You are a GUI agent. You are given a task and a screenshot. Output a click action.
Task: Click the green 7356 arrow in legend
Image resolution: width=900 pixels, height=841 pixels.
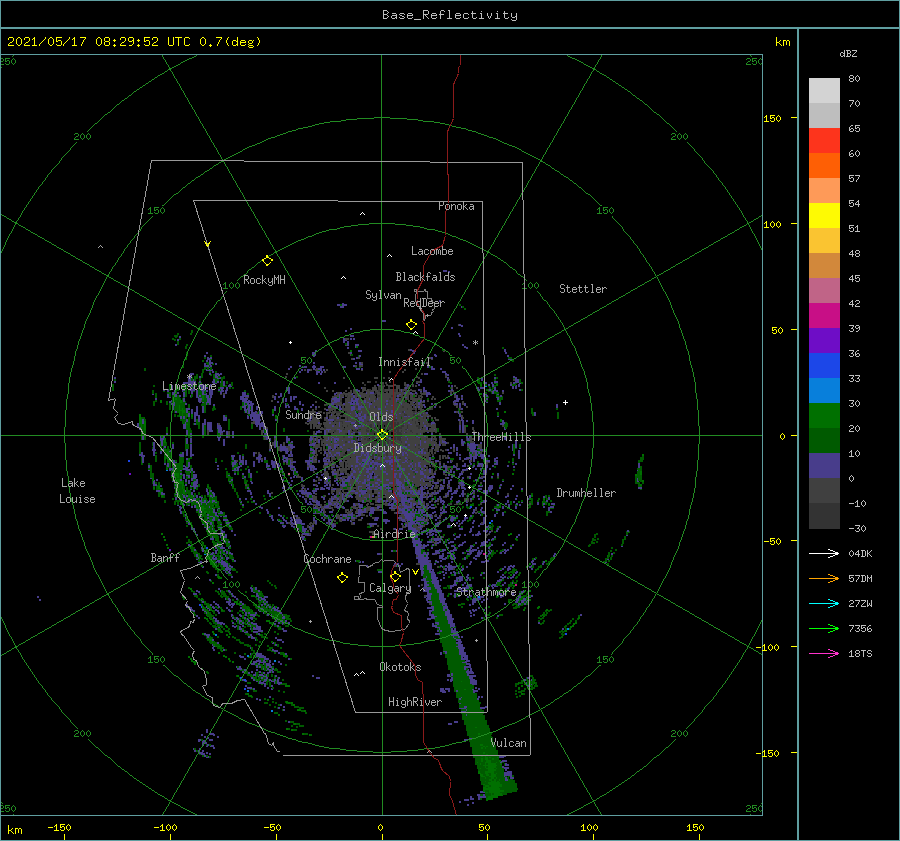[824, 629]
